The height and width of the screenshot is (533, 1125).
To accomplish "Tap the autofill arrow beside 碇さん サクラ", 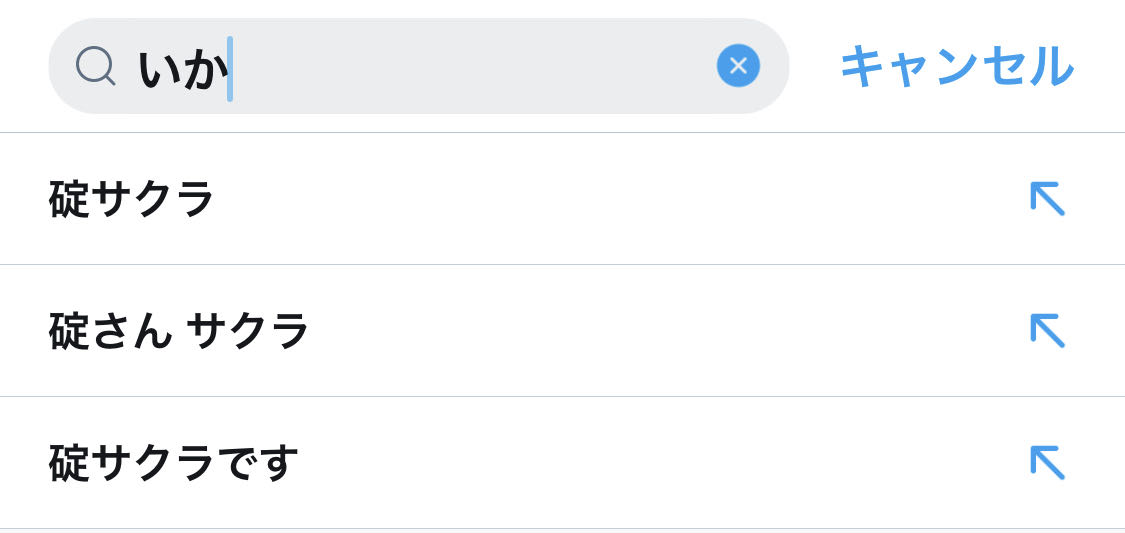I will click(1047, 331).
